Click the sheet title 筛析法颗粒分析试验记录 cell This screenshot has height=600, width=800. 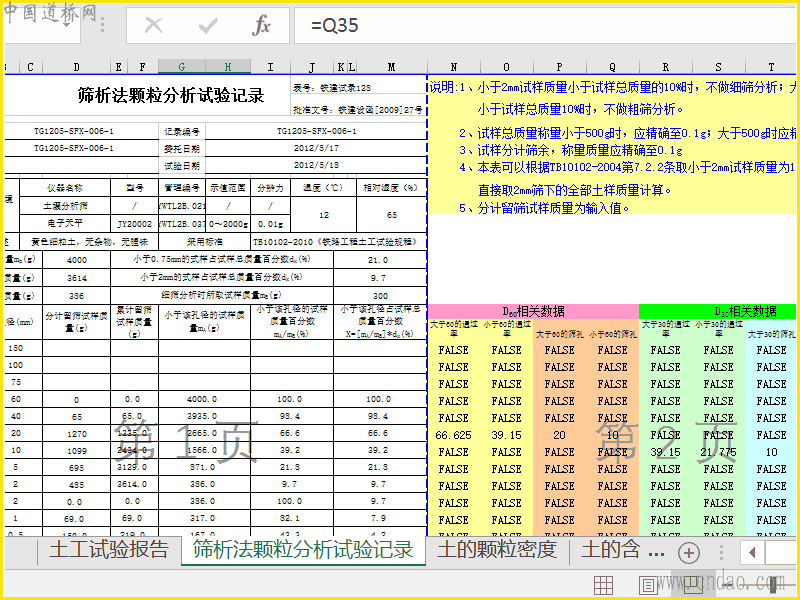[171, 95]
